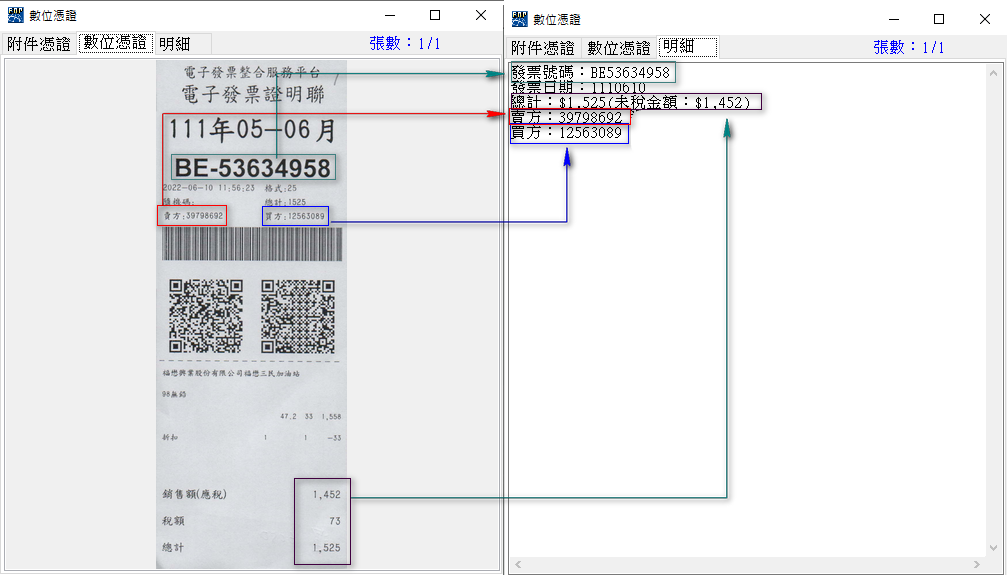This screenshot has width=1007, height=575.
Task: Minimize the left 數位憑證 window
Action: [390, 15]
